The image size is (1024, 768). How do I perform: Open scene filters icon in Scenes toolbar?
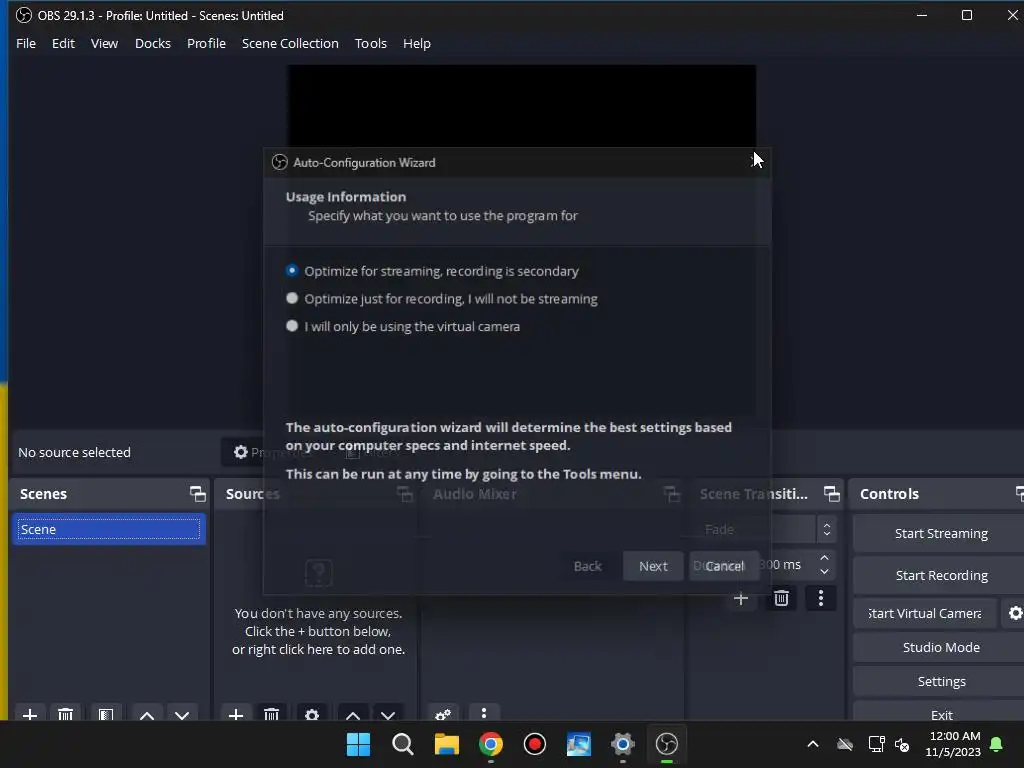coord(106,714)
